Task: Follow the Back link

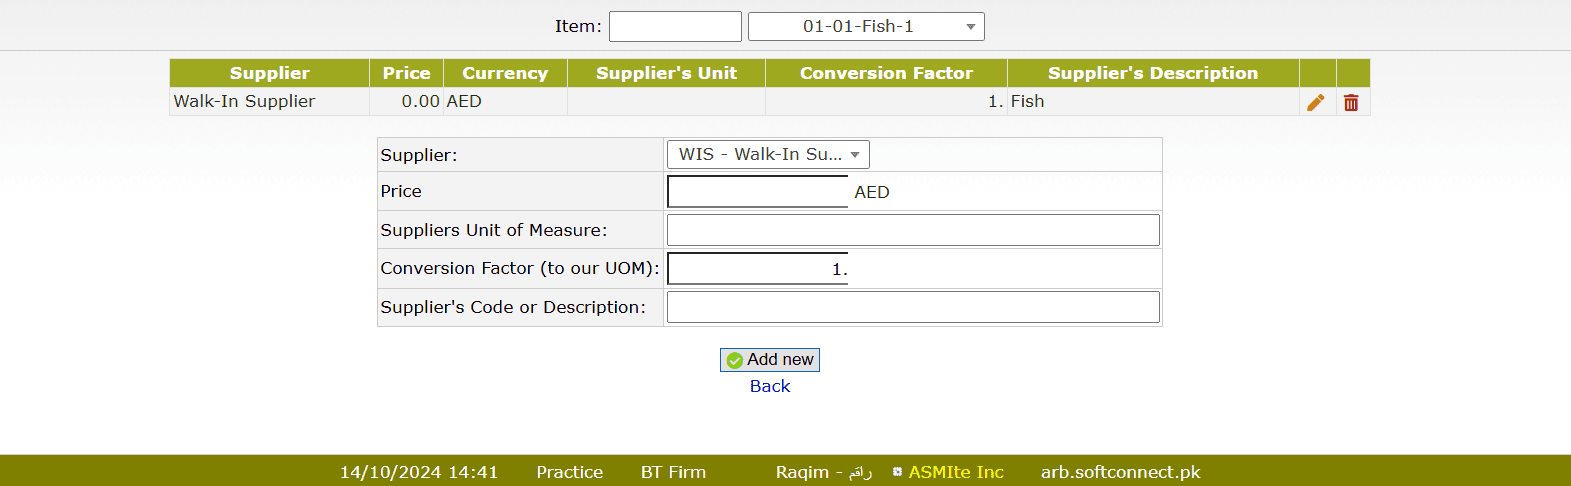Action: 769,386
